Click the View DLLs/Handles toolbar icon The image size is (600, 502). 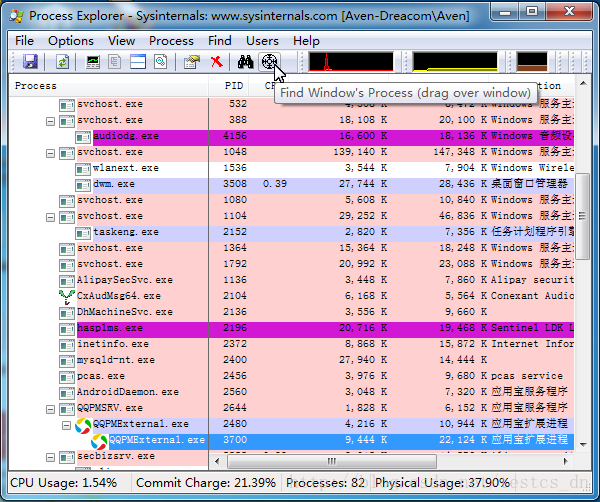(161, 62)
